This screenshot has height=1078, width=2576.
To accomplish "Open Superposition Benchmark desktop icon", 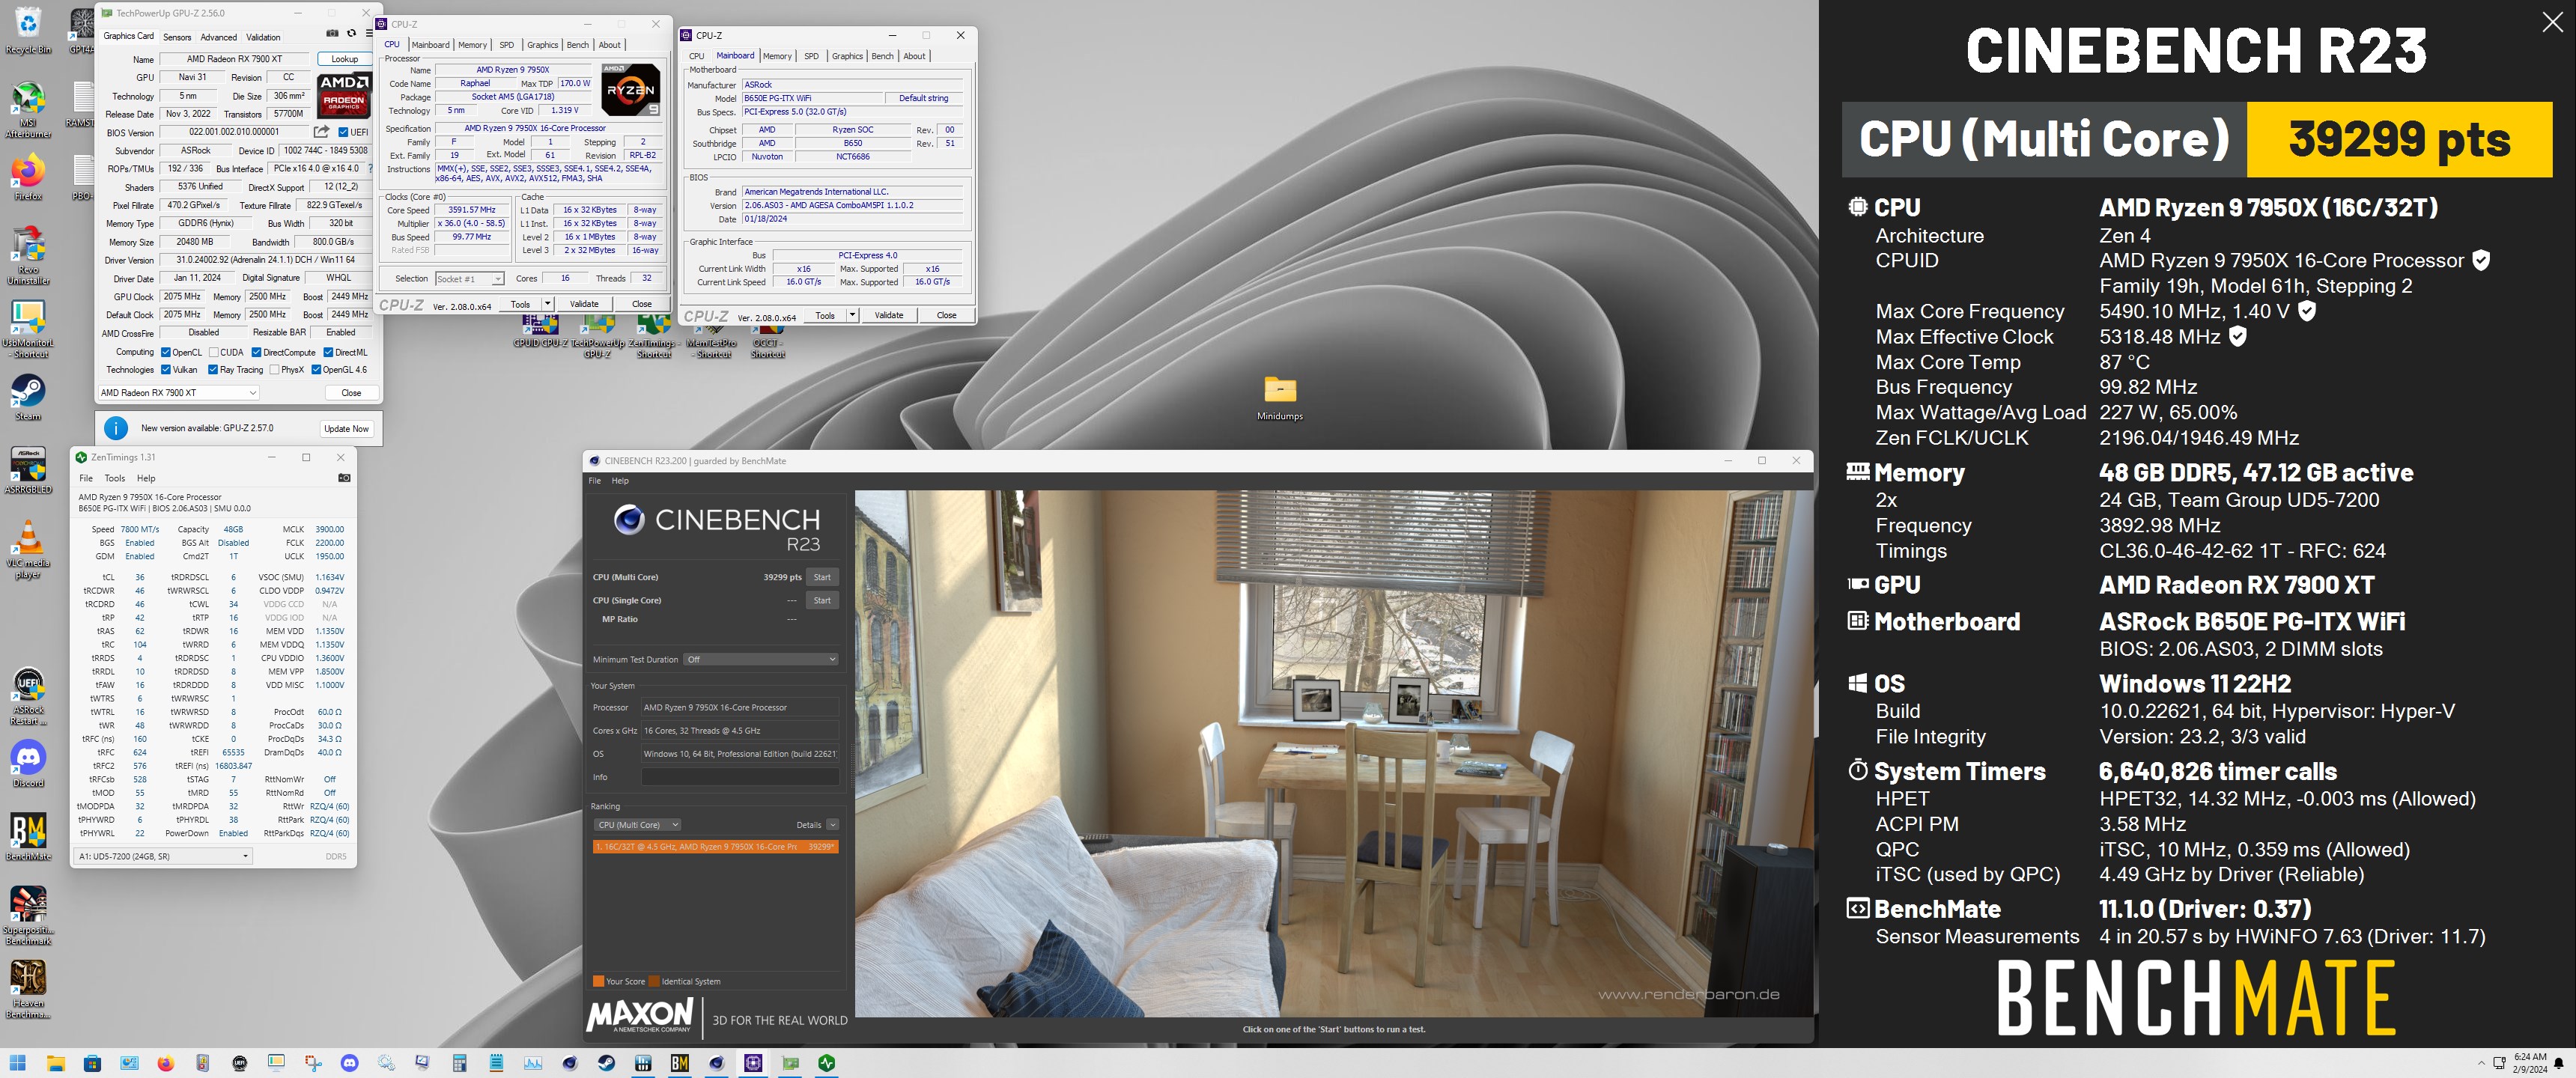I will [28, 915].
